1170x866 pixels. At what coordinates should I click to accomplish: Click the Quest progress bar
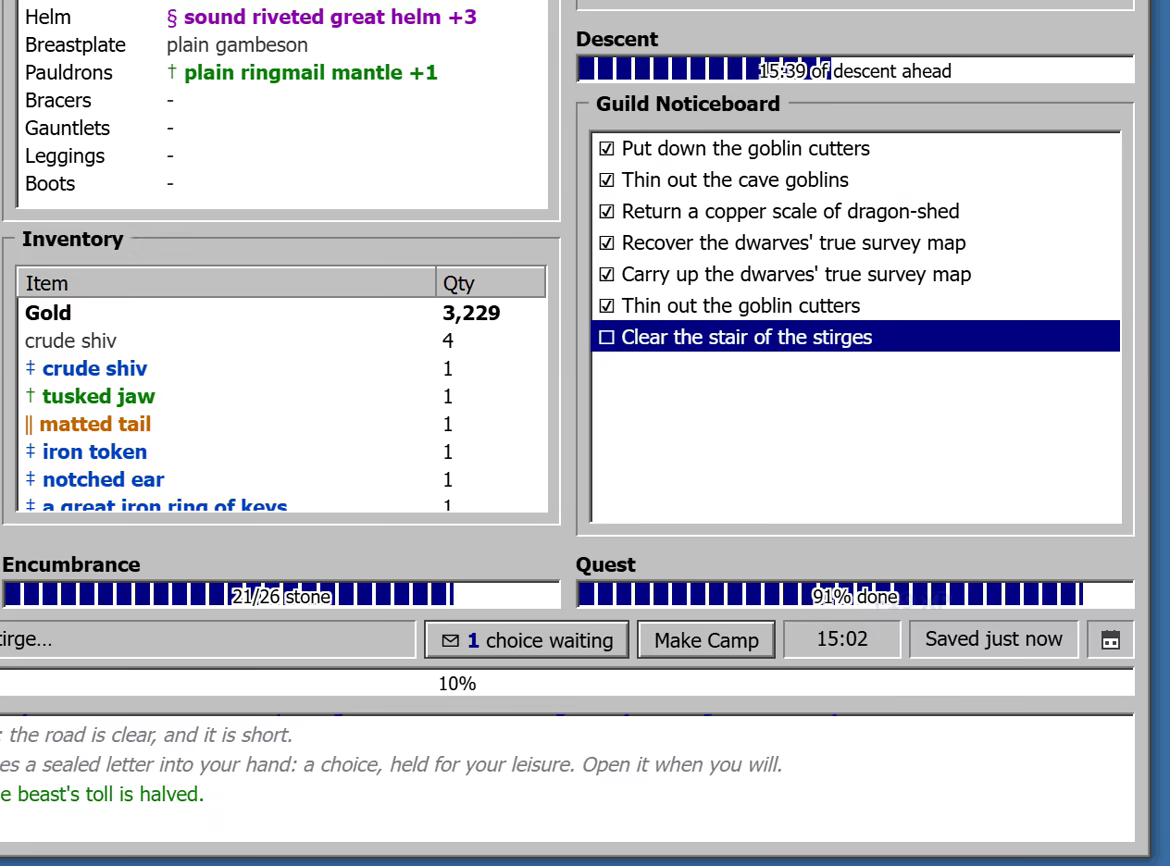tap(855, 595)
